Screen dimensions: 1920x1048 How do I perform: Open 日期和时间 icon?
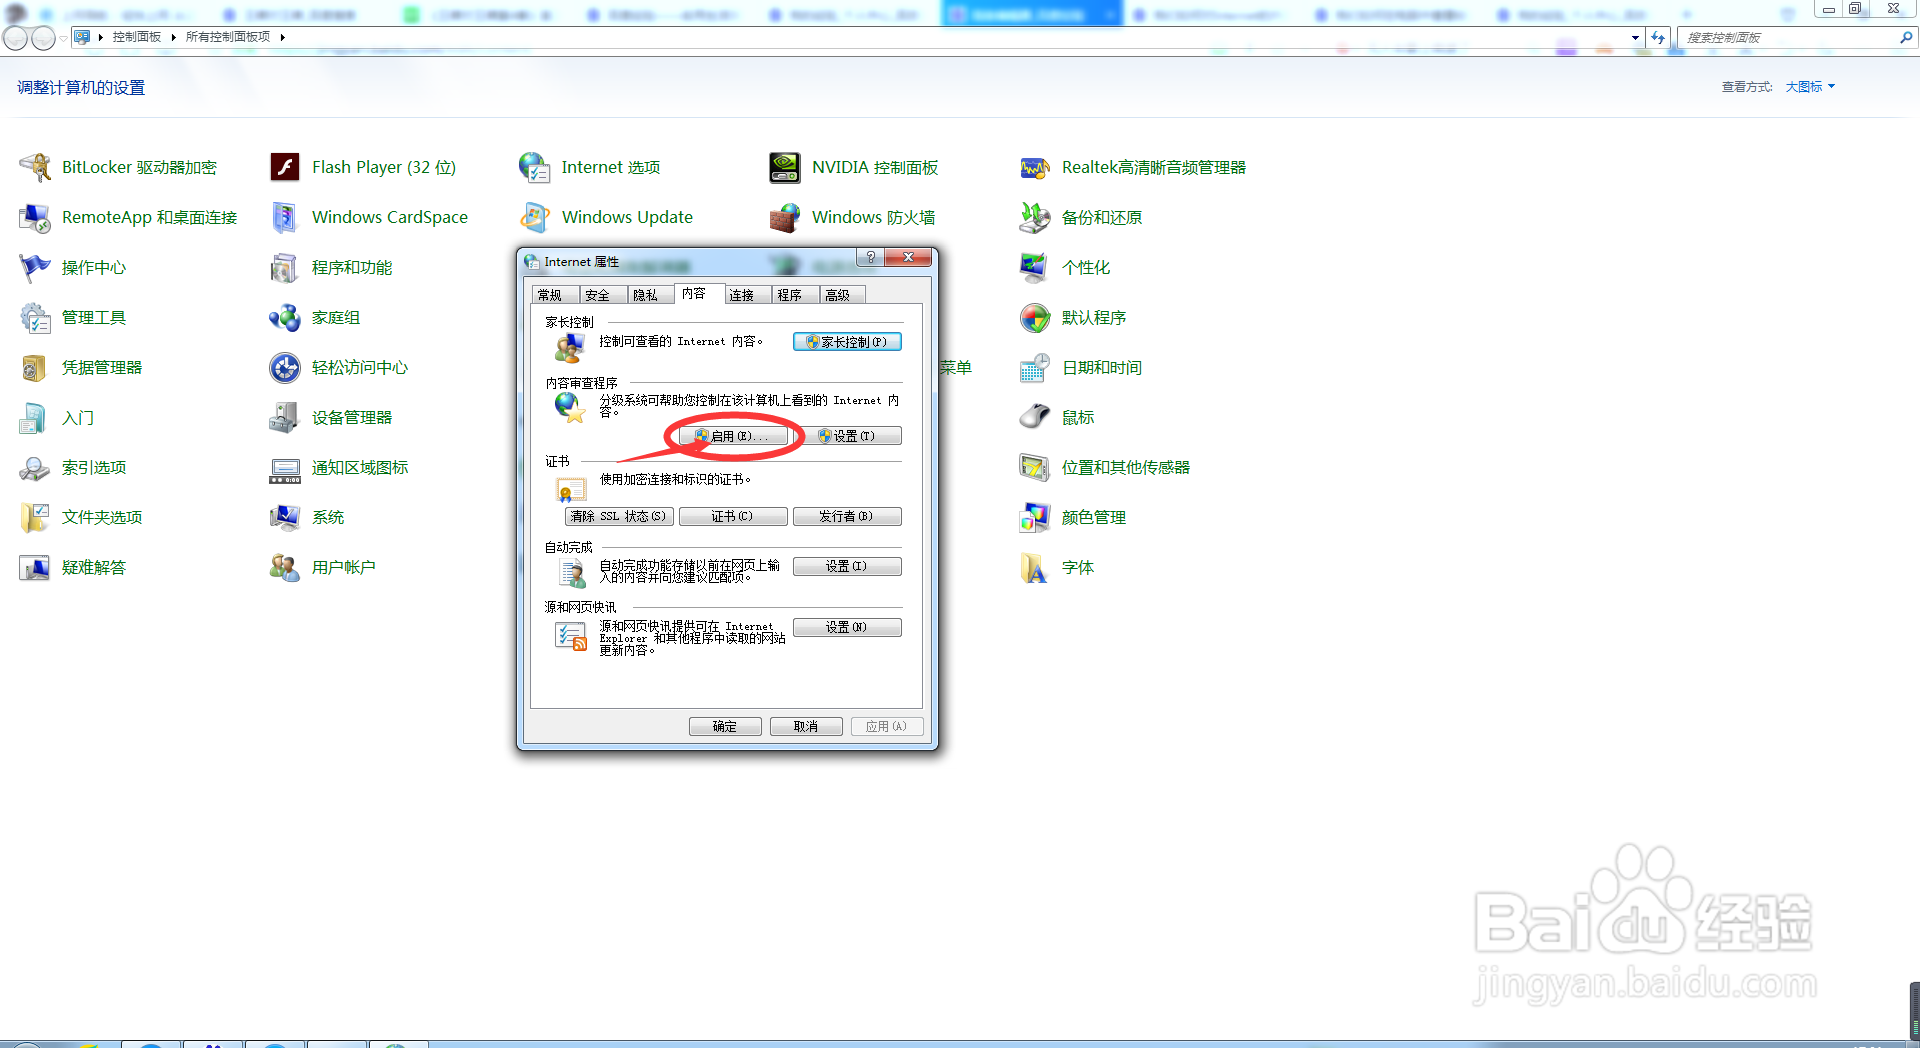pyautogui.click(x=1035, y=367)
